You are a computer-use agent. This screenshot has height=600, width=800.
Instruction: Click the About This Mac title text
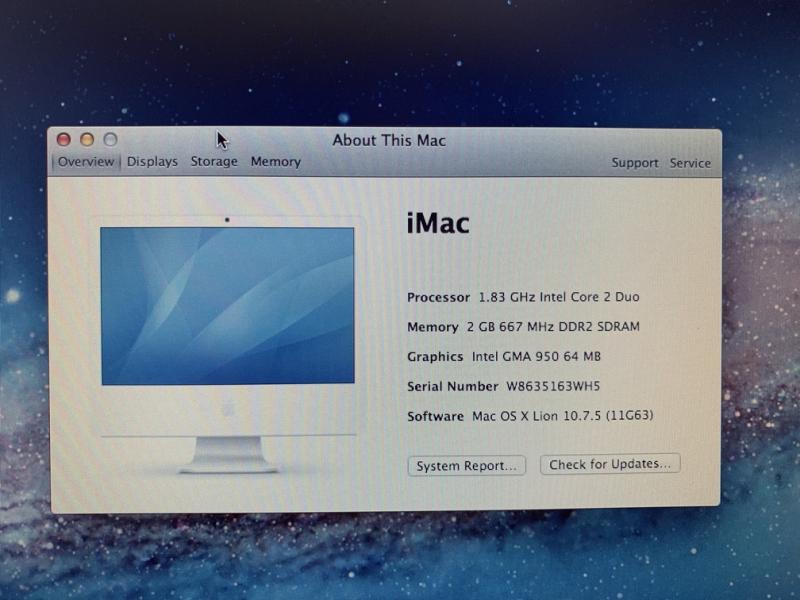pos(389,140)
